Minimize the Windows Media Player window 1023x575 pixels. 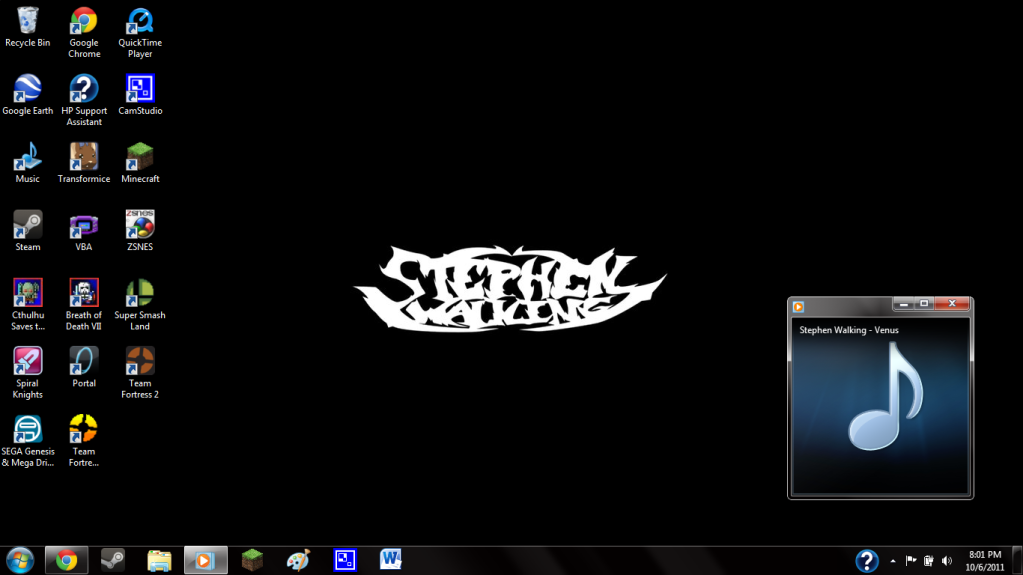(x=903, y=304)
